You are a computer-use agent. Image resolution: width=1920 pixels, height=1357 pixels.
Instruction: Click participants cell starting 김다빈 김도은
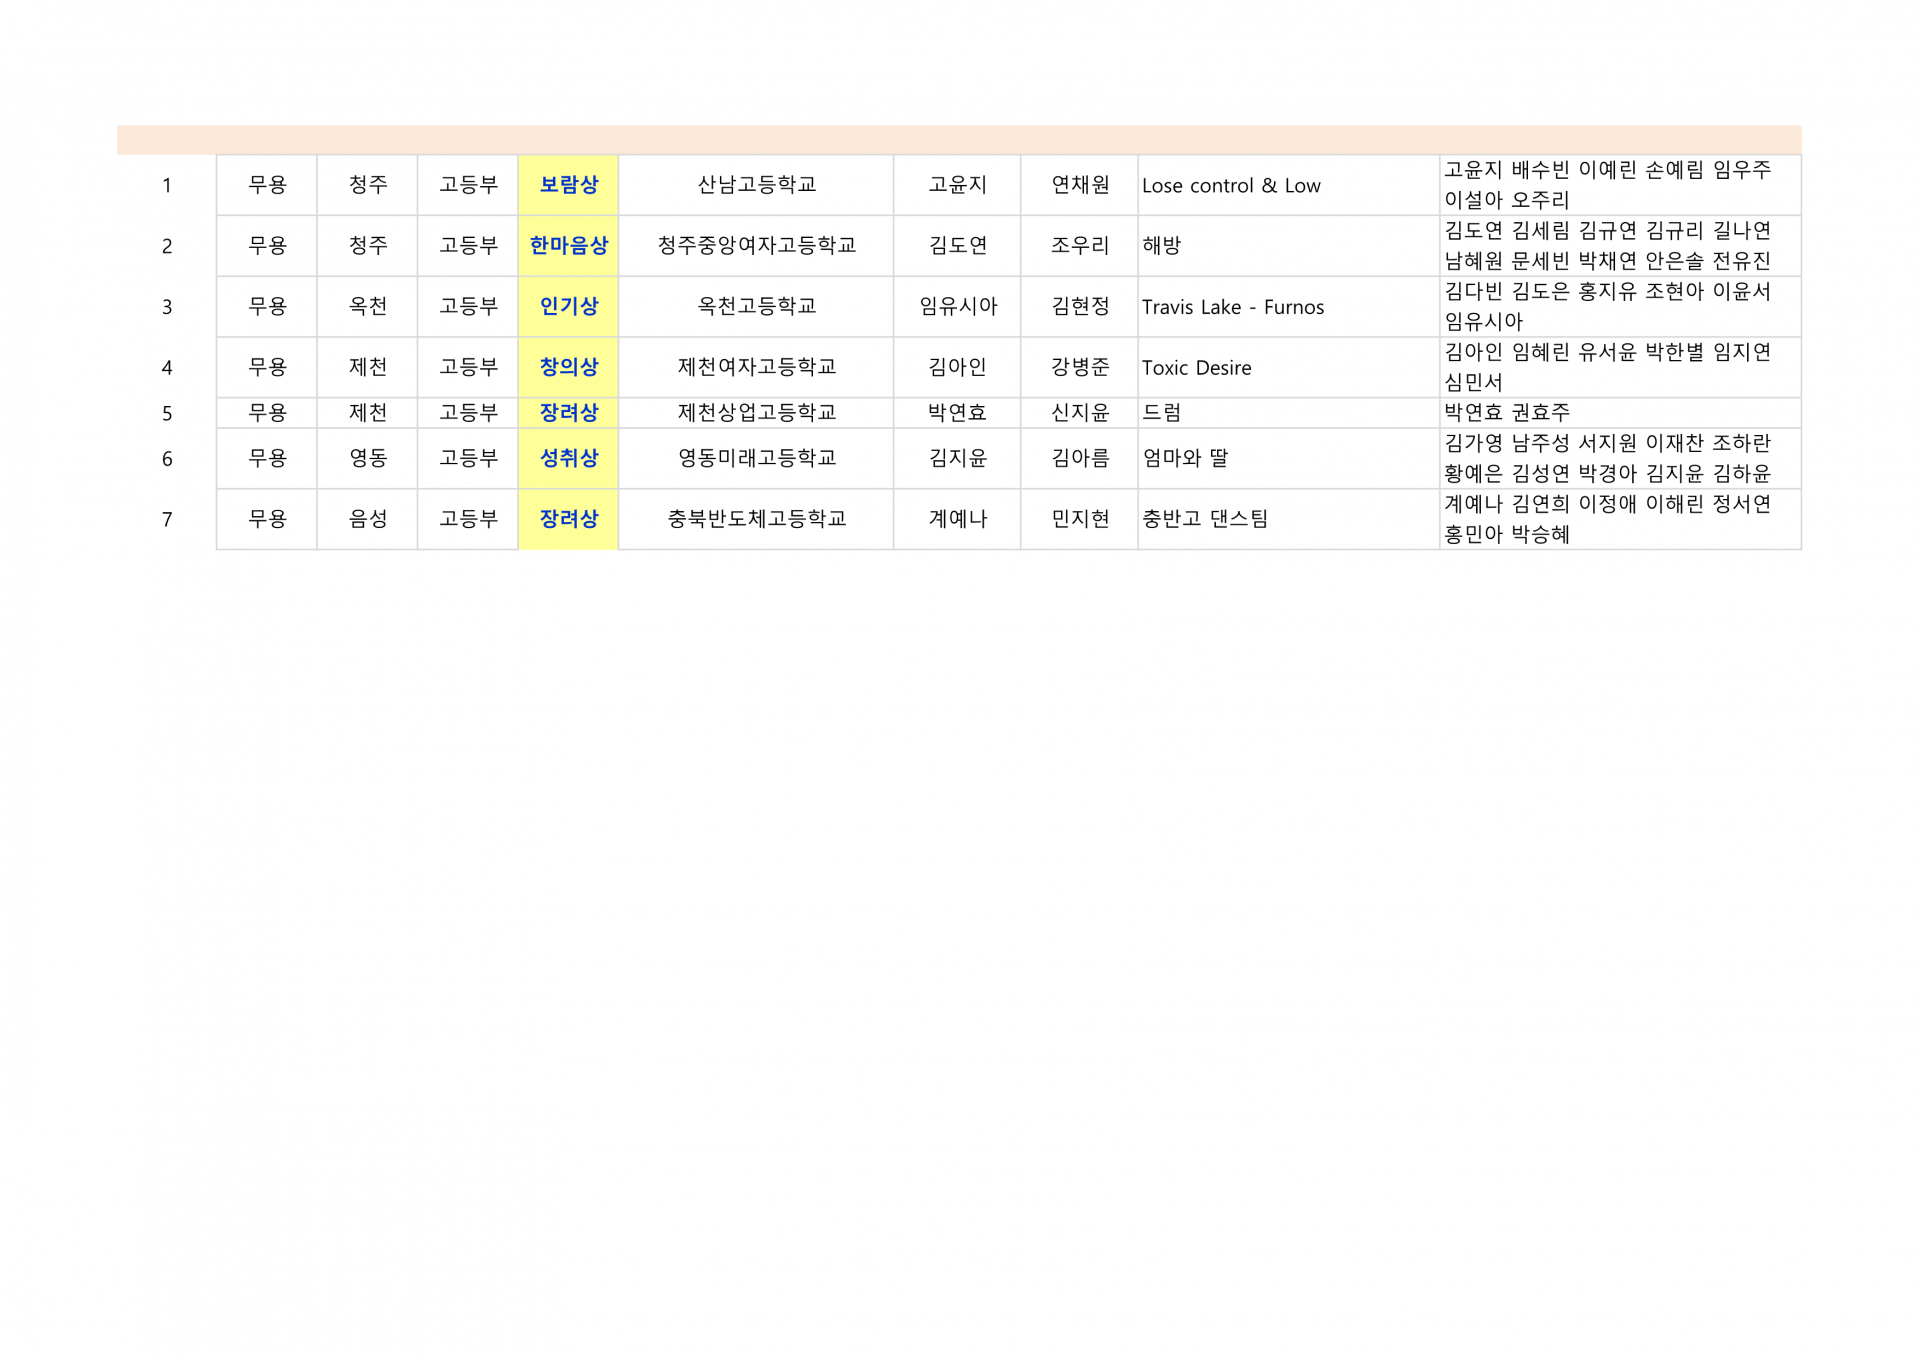[1620, 307]
